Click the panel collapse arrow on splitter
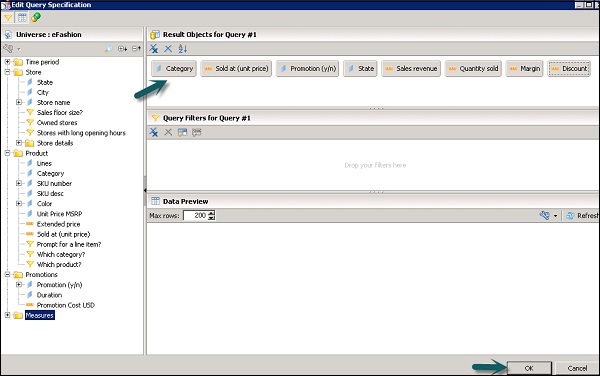Screen dimensions: 600x376 (x=145, y=190)
